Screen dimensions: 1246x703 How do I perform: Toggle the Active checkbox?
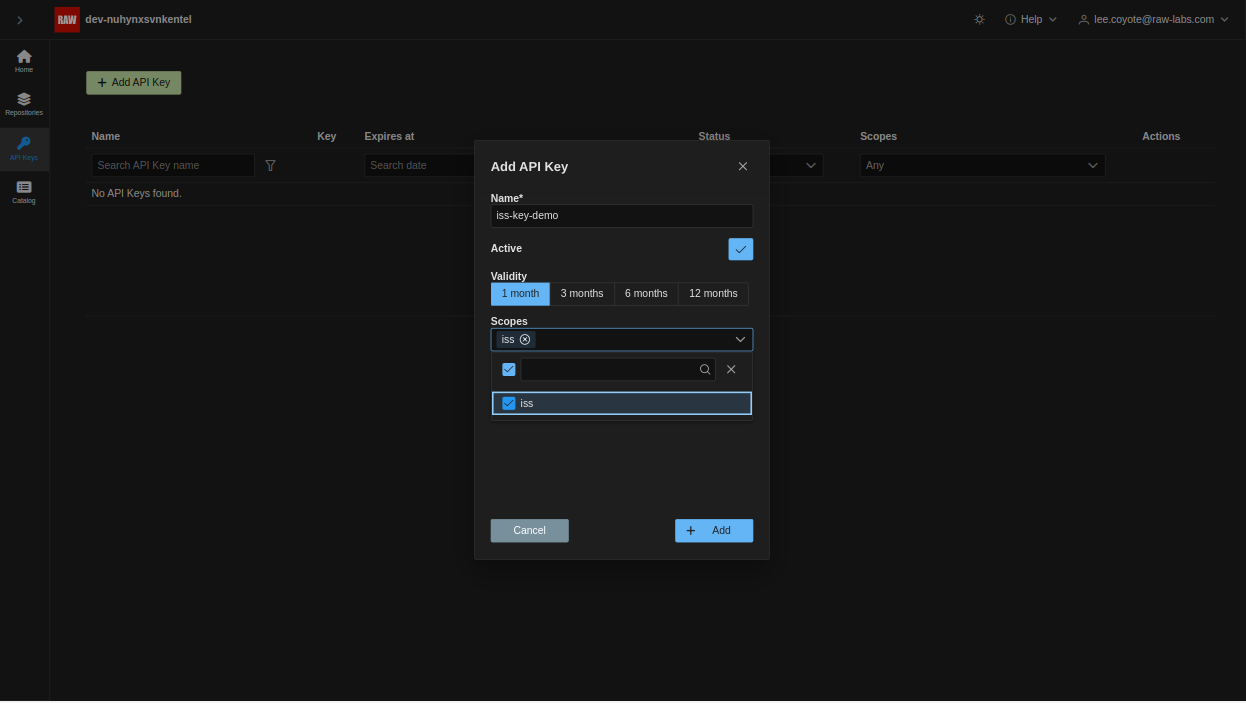(x=741, y=249)
